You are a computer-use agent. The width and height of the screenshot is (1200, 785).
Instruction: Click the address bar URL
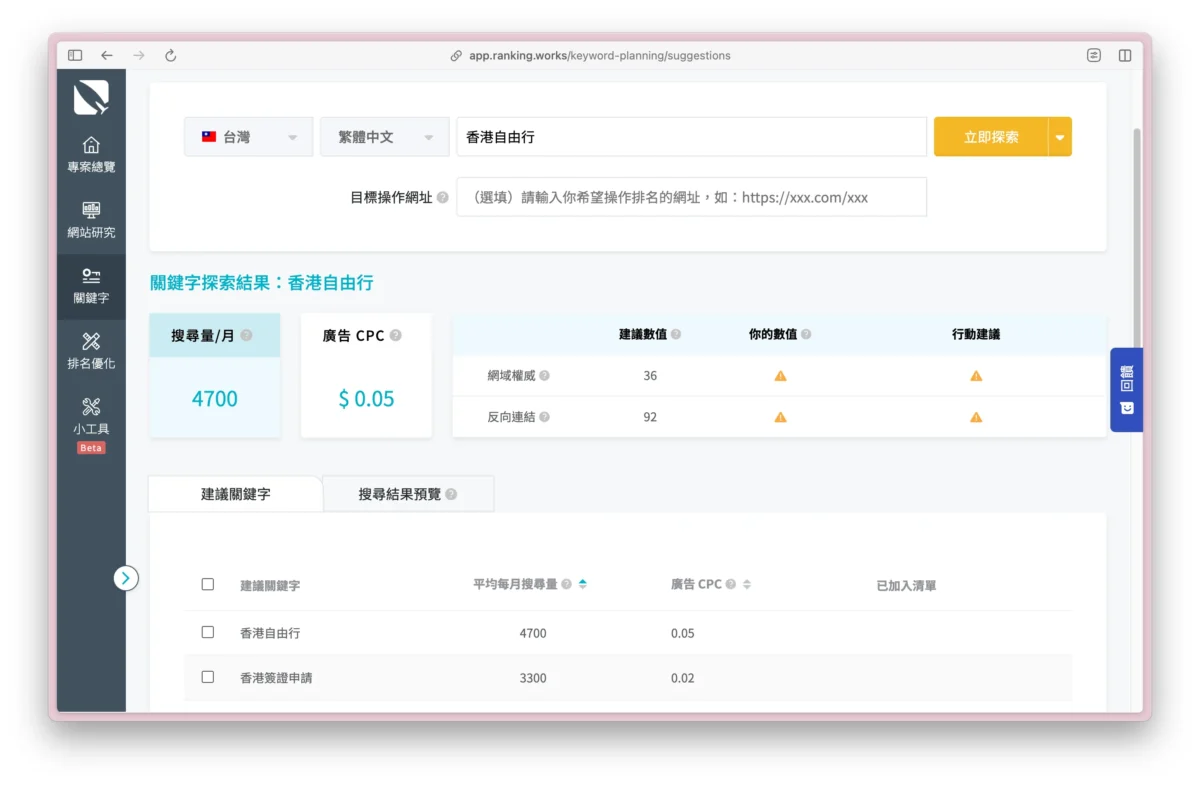(599, 56)
